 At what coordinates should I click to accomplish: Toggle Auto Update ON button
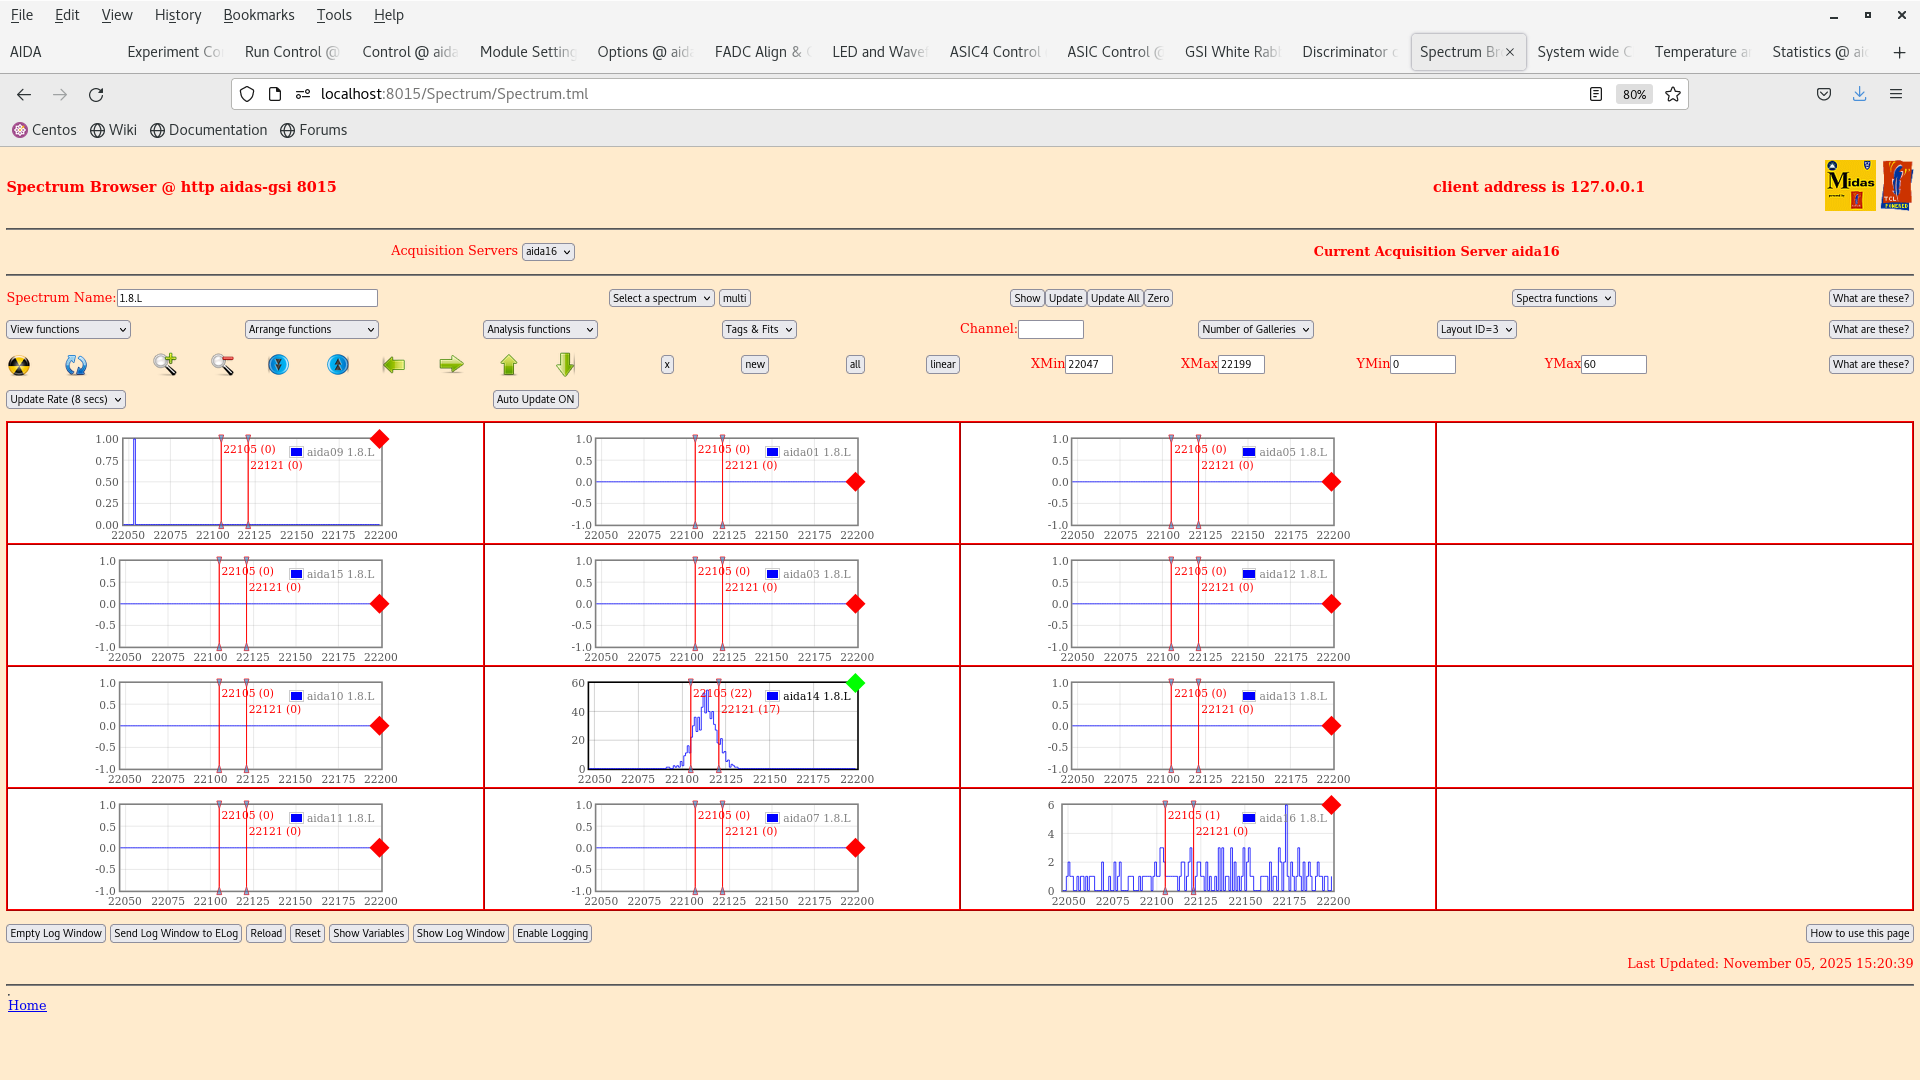click(535, 399)
